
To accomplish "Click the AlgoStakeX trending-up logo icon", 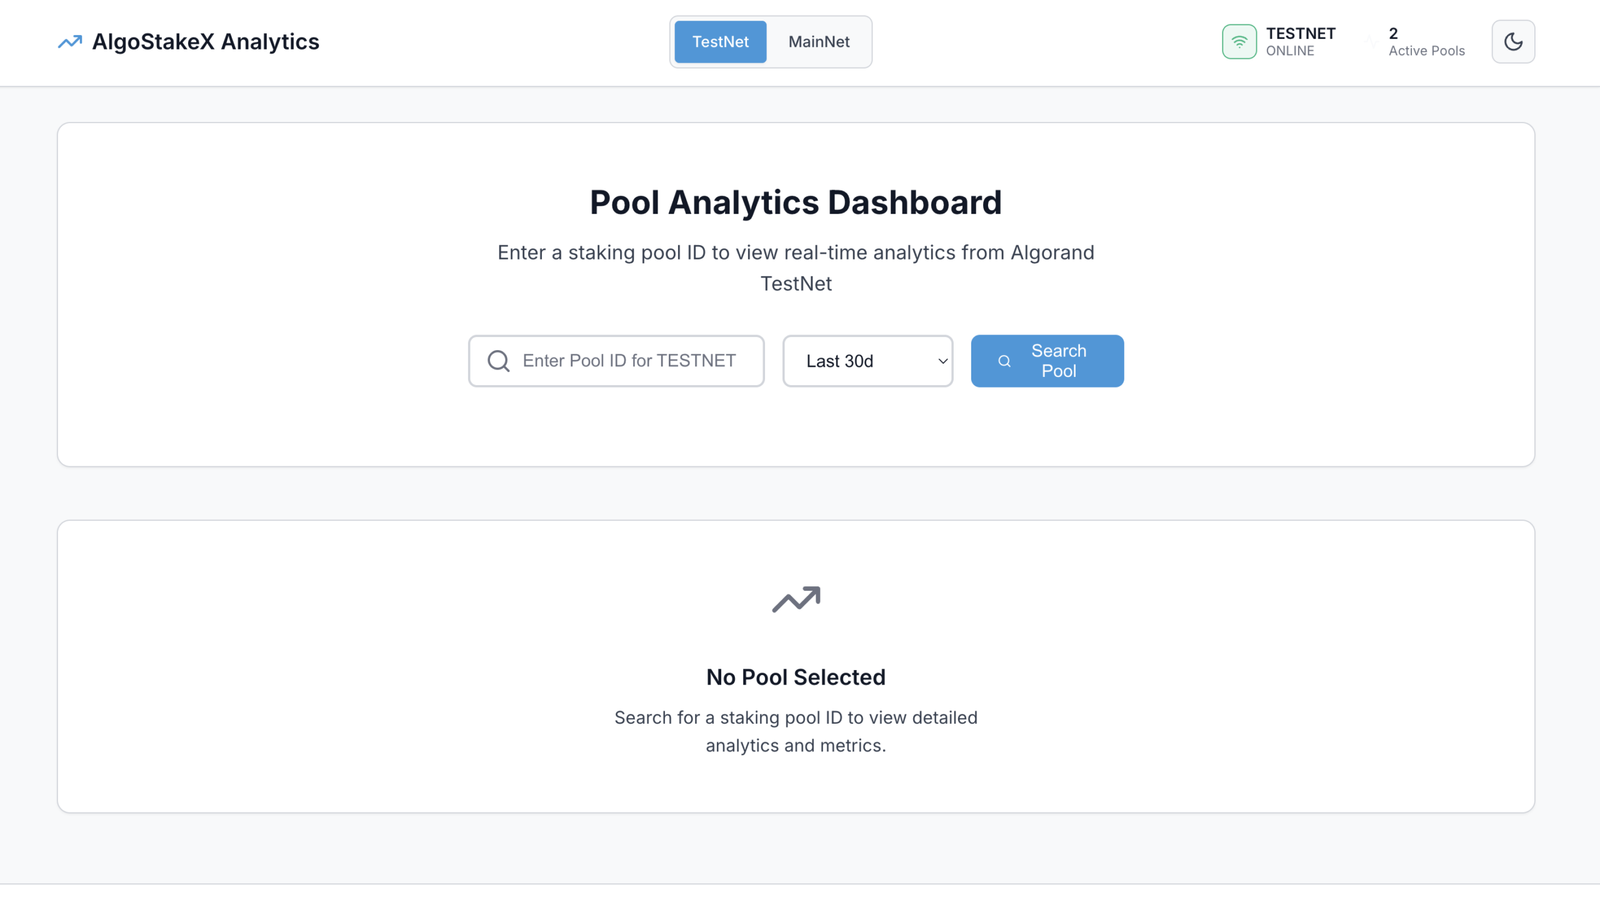I will click(x=70, y=42).
